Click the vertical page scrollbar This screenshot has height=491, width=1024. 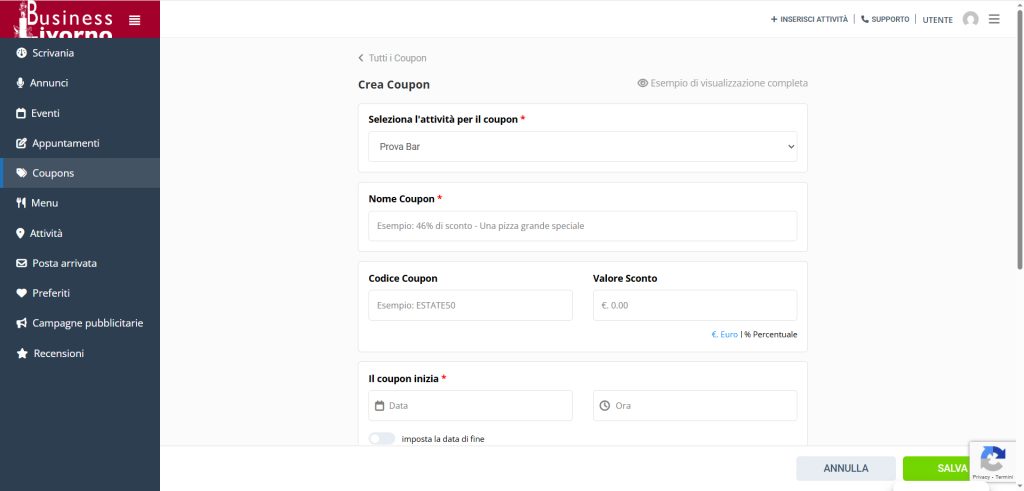click(1019, 150)
